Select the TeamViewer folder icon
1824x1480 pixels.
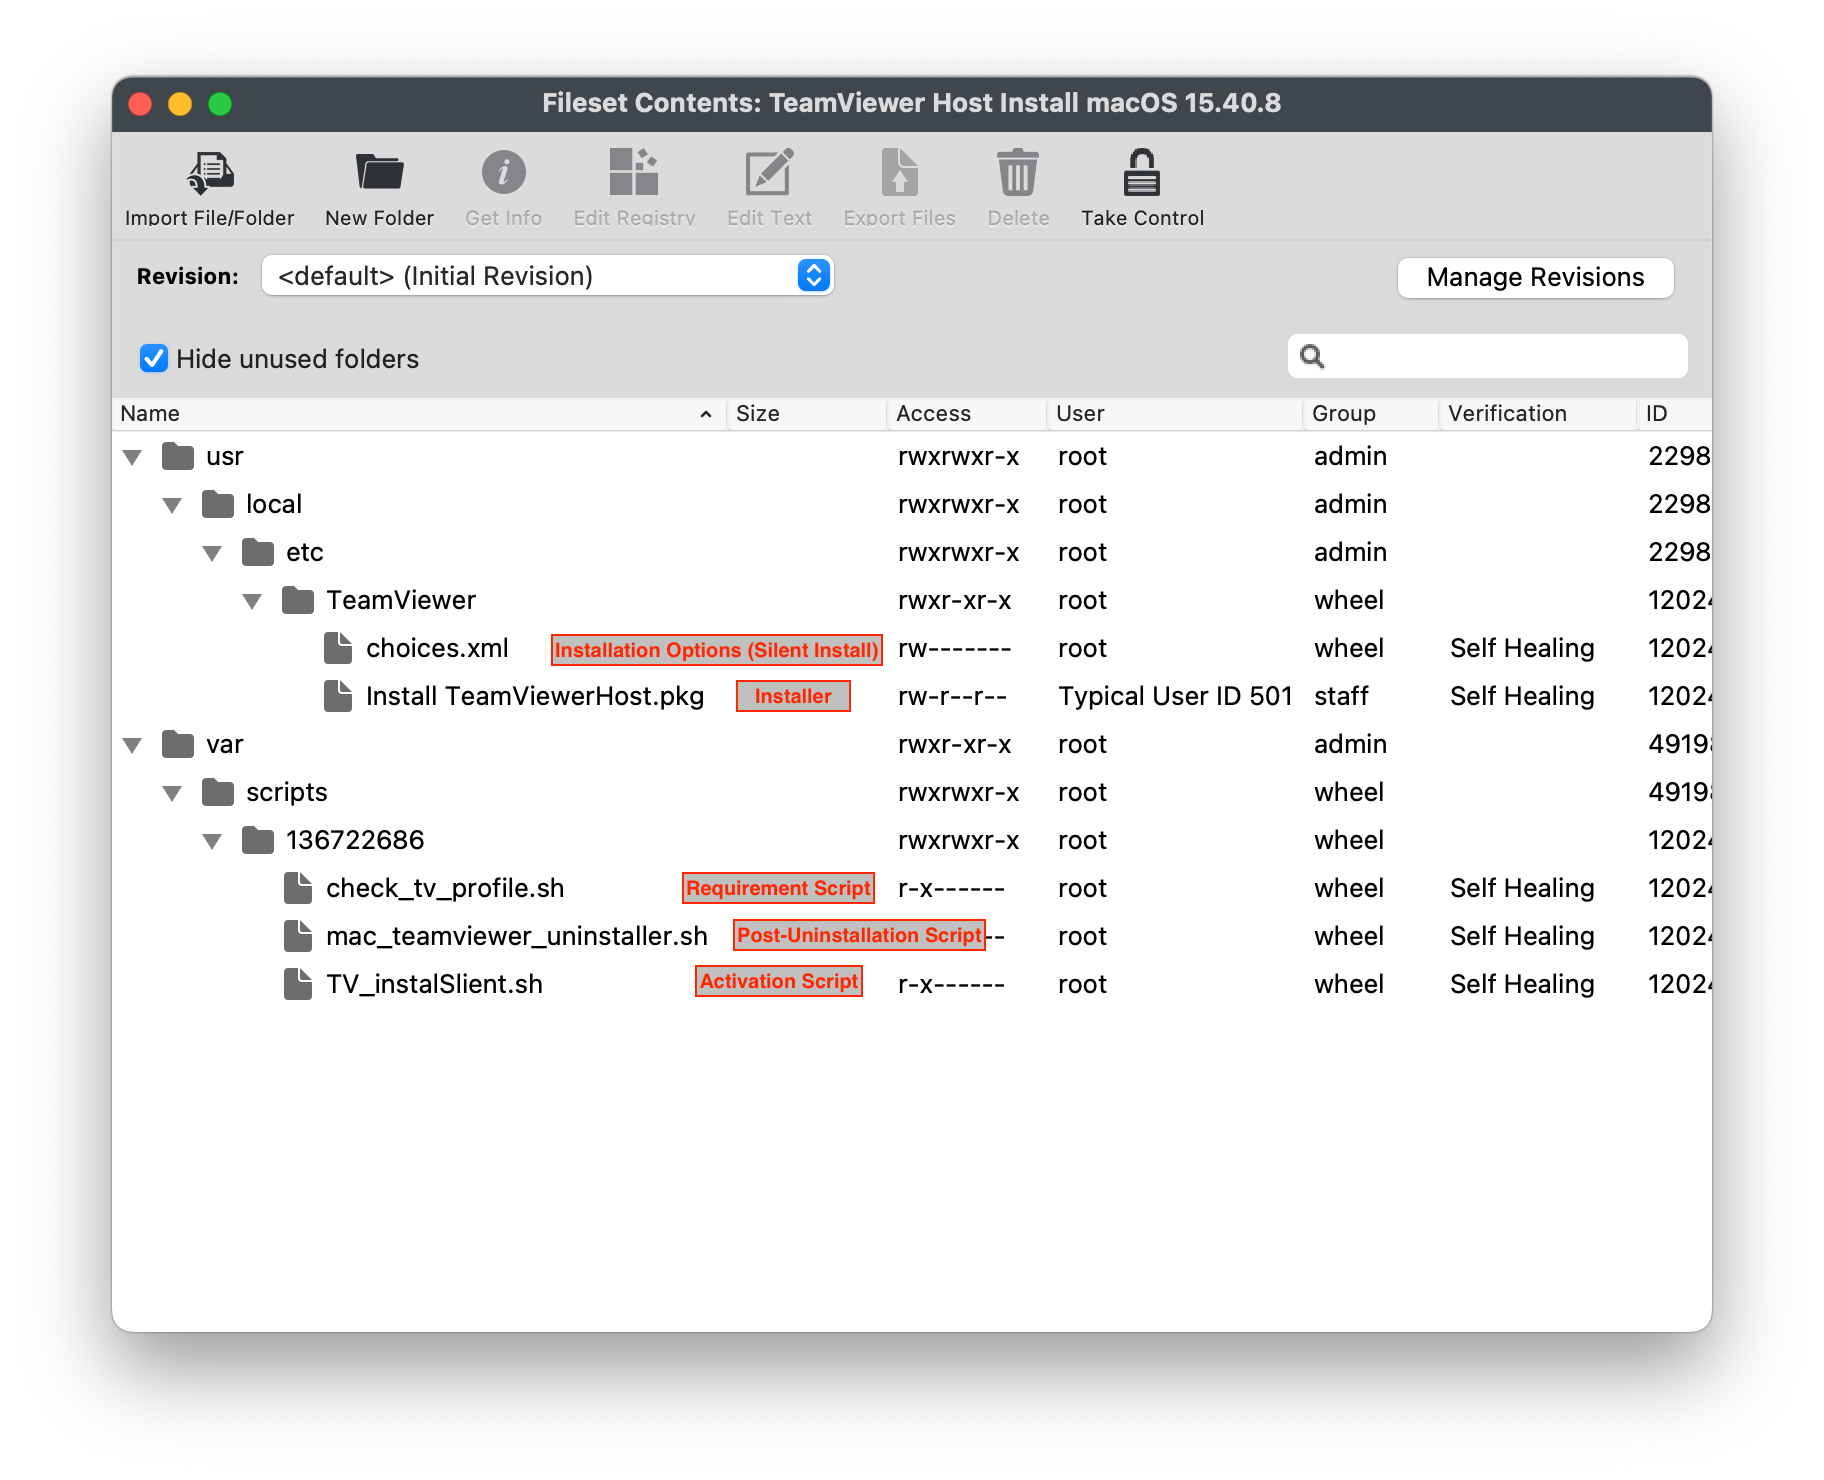tap(298, 601)
